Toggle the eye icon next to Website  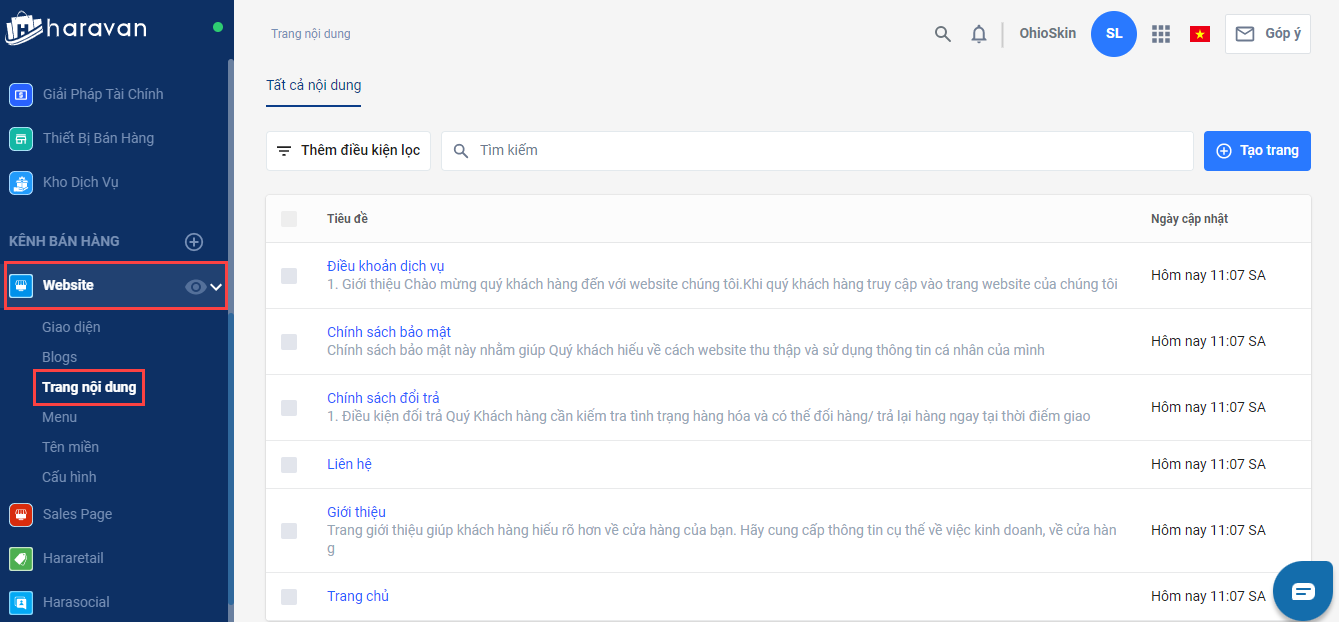coord(195,287)
